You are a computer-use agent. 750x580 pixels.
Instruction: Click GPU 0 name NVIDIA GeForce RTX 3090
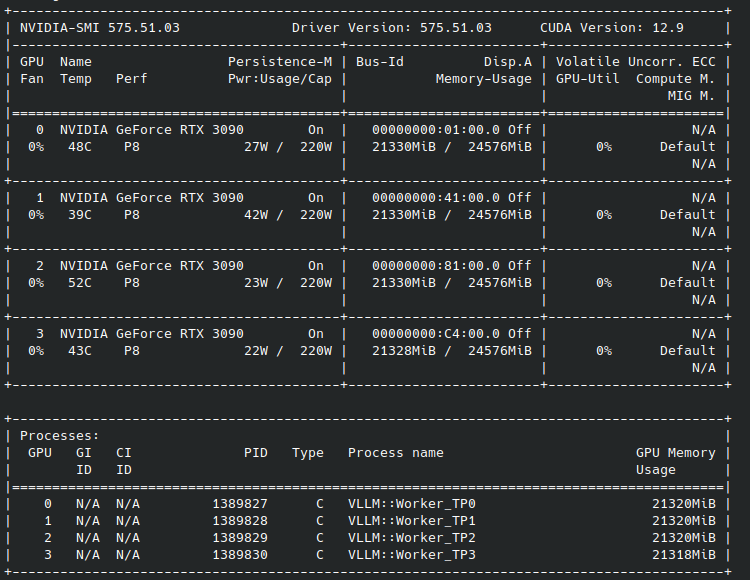pos(152,130)
